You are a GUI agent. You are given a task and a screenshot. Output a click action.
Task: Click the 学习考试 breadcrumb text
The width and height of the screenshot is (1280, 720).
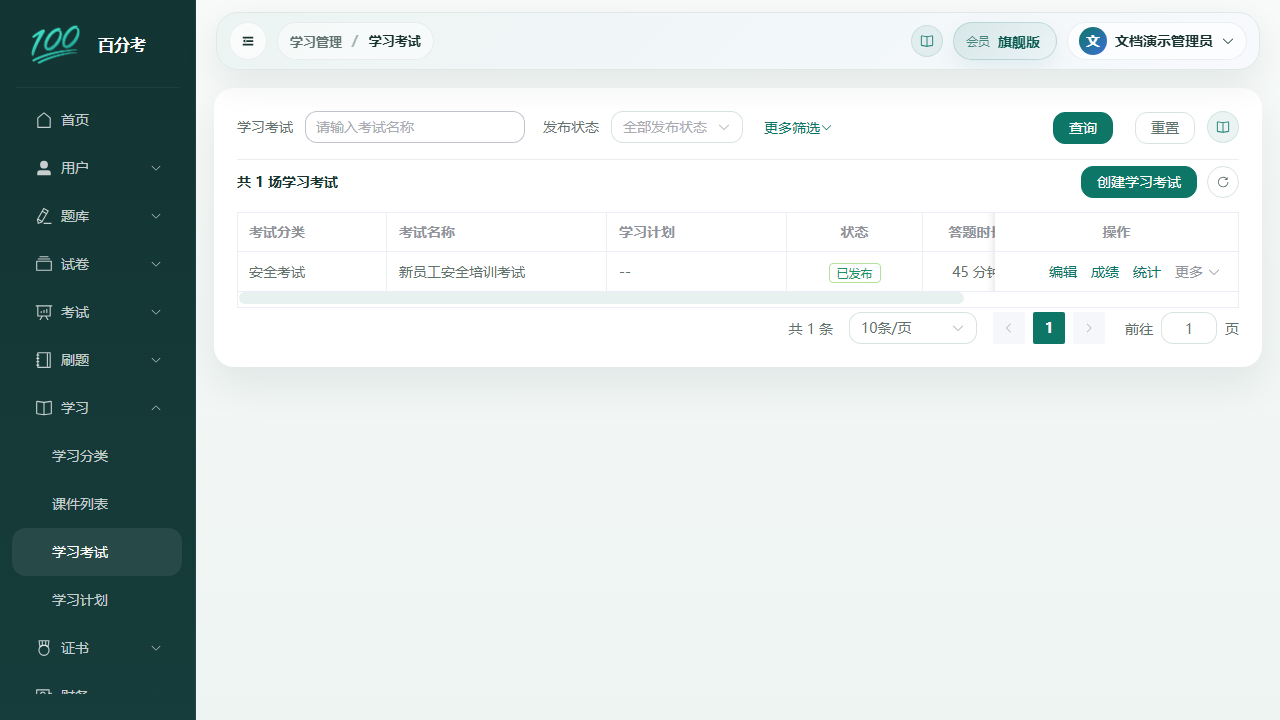tap(395, 42)
